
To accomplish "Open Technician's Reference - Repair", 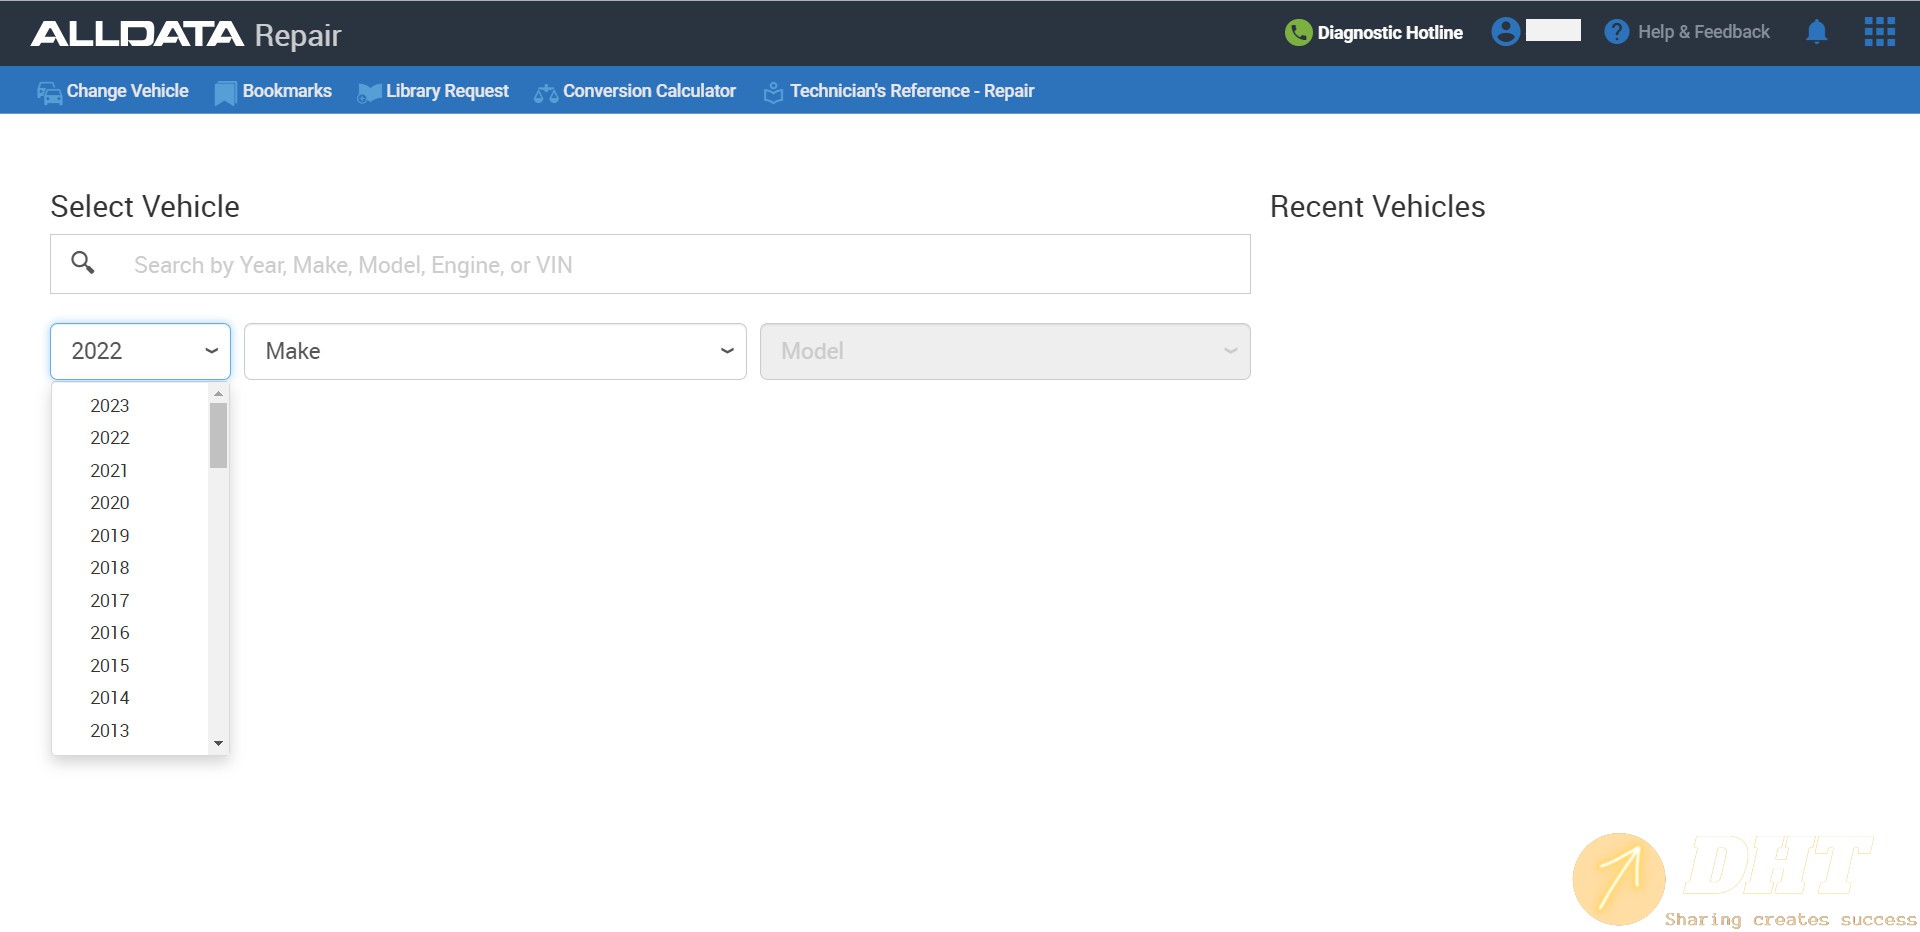I will pyautogui.click(x=912, y=91).
